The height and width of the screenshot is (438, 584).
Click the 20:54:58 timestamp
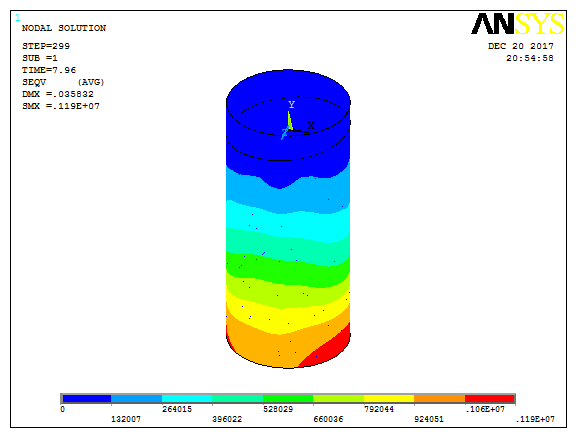[530, 58]
